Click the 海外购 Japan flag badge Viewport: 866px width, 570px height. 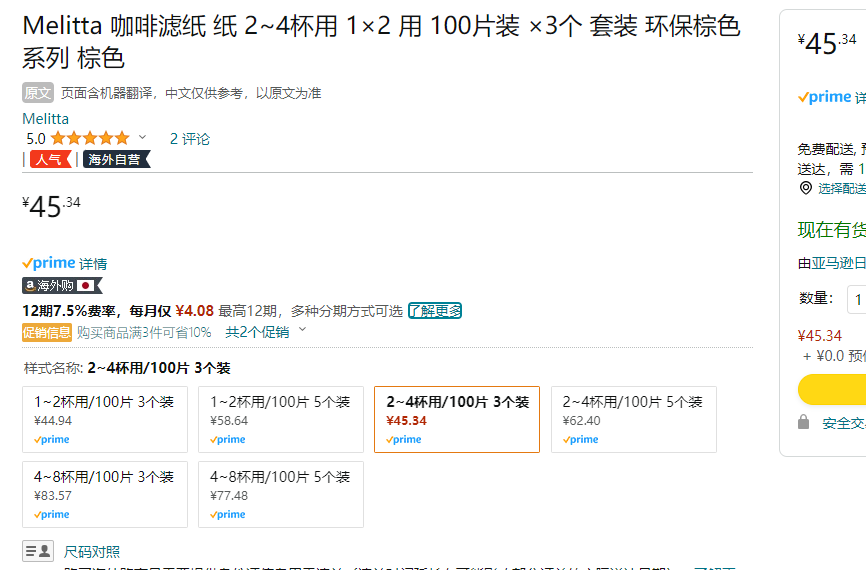coord(62,286)
